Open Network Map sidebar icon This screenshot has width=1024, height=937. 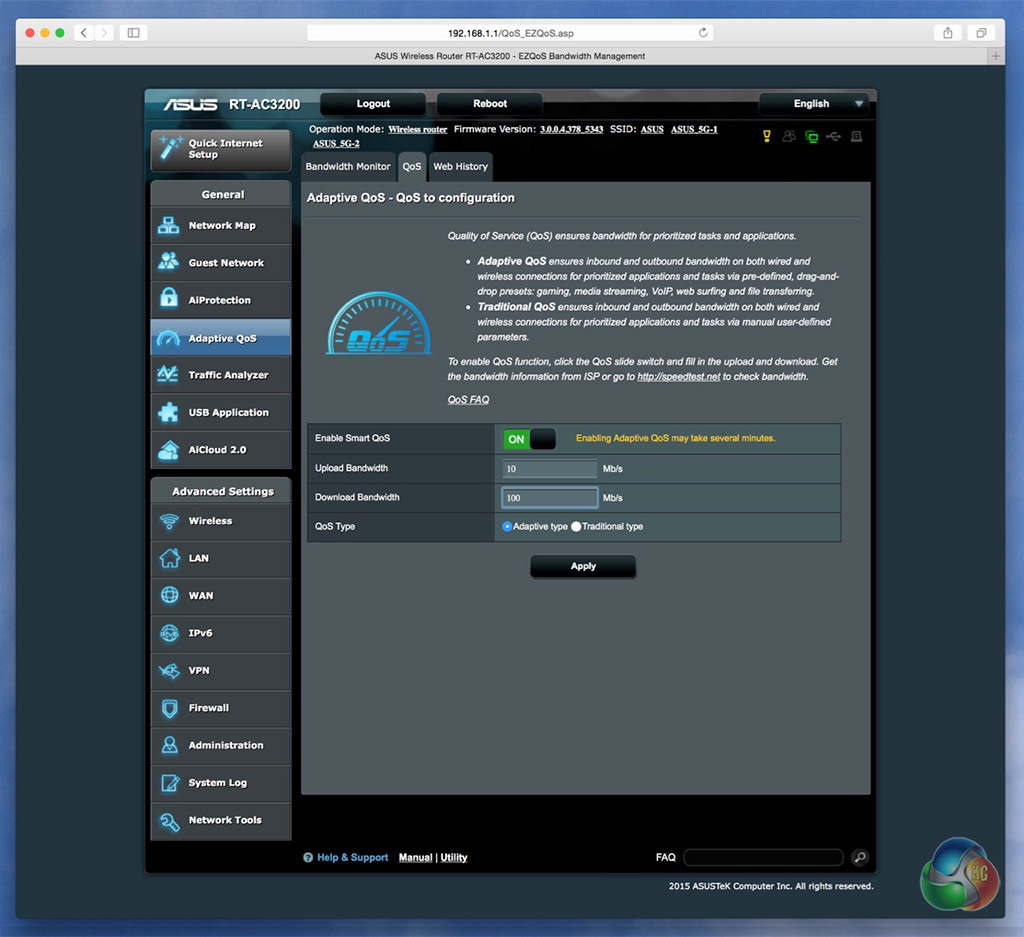coord(168,225)
